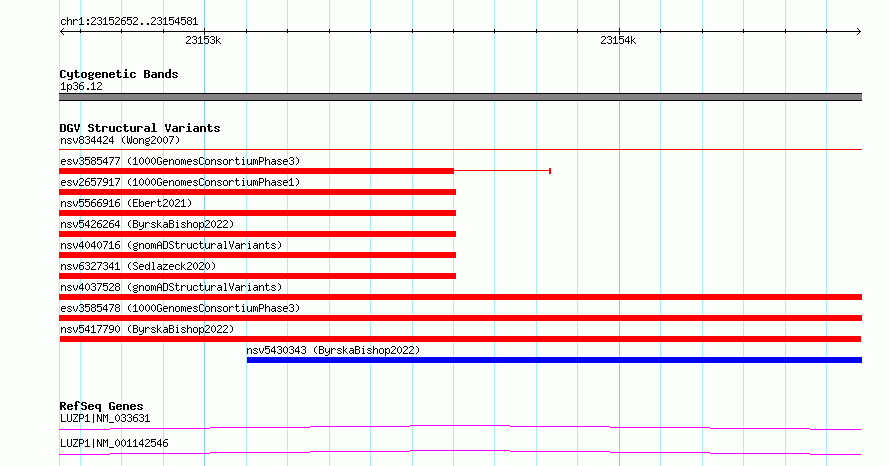Open variant esv2657917 (1000GenomesConsortiumPhase1) label

(180, 182)
